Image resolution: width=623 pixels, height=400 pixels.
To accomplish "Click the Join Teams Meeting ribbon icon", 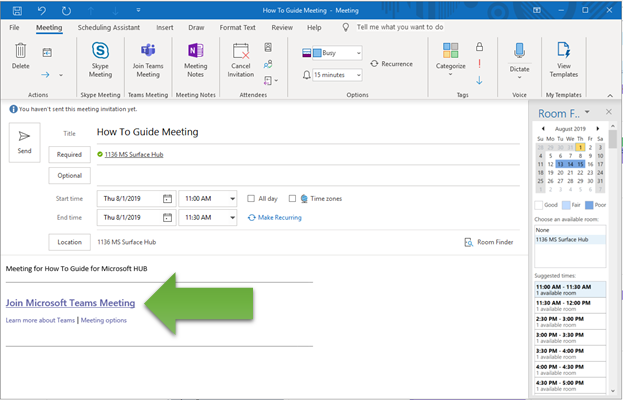I will [x=148, y=60].
